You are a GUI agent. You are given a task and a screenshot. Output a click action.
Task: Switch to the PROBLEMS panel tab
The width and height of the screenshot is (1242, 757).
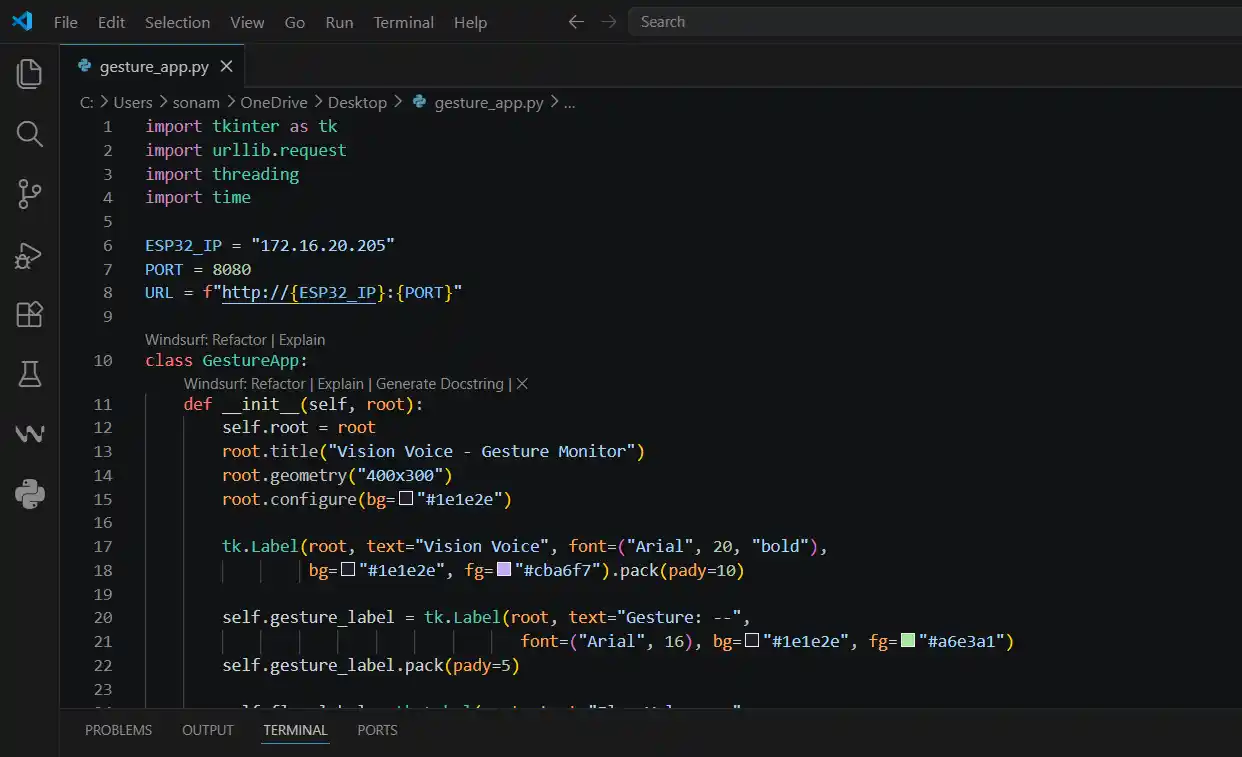(x=118, y=730)
